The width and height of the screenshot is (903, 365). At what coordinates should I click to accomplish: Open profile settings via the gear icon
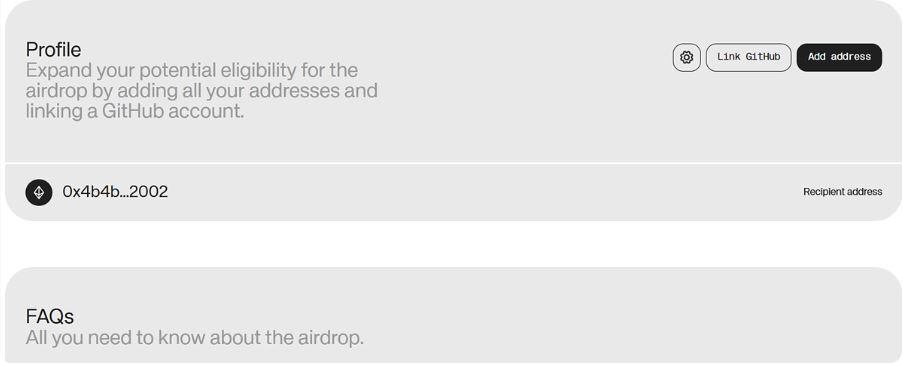(x=686, y=58)
